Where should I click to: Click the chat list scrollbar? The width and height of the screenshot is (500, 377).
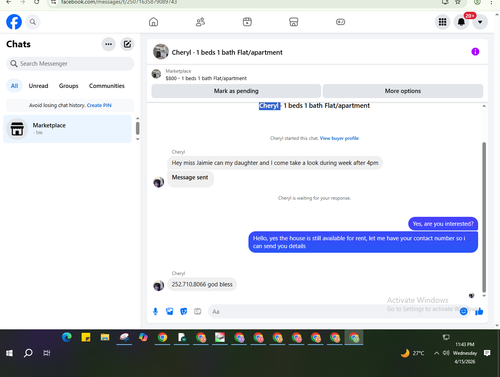point(137,128)
